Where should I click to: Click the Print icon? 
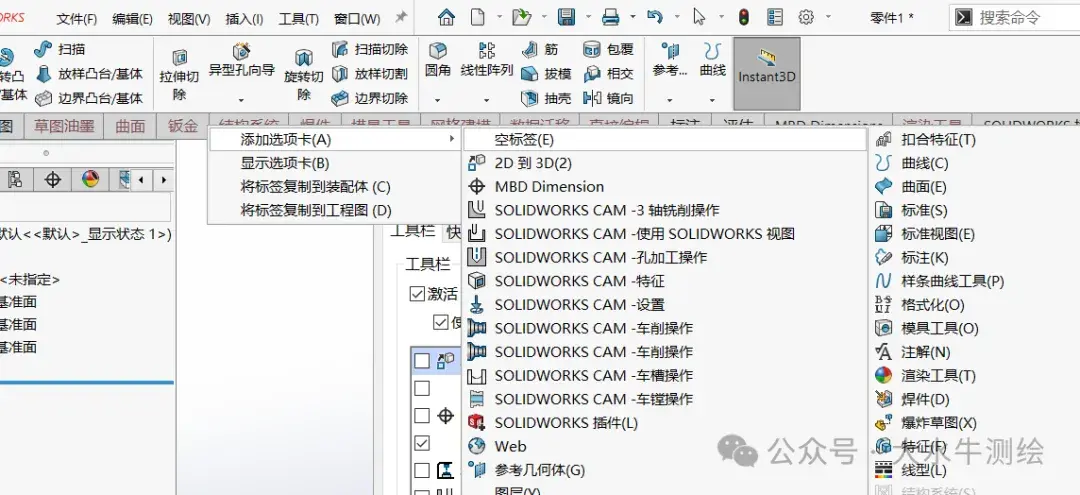[x=610, y=17]
